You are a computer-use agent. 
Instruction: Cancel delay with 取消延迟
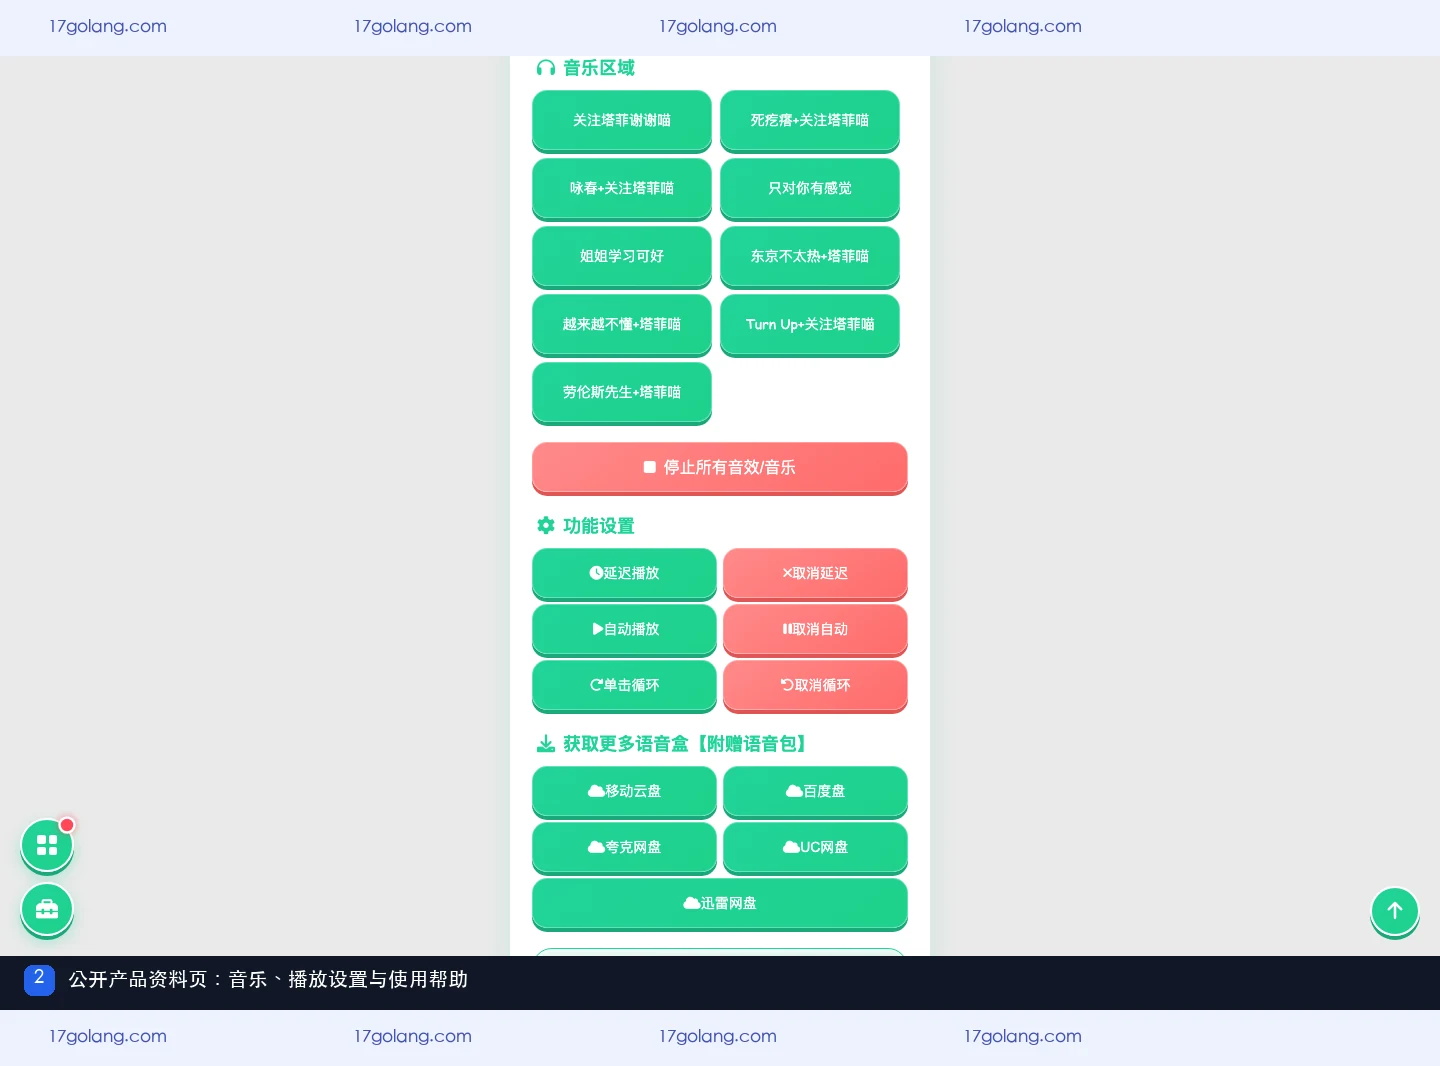click(815, 573)
